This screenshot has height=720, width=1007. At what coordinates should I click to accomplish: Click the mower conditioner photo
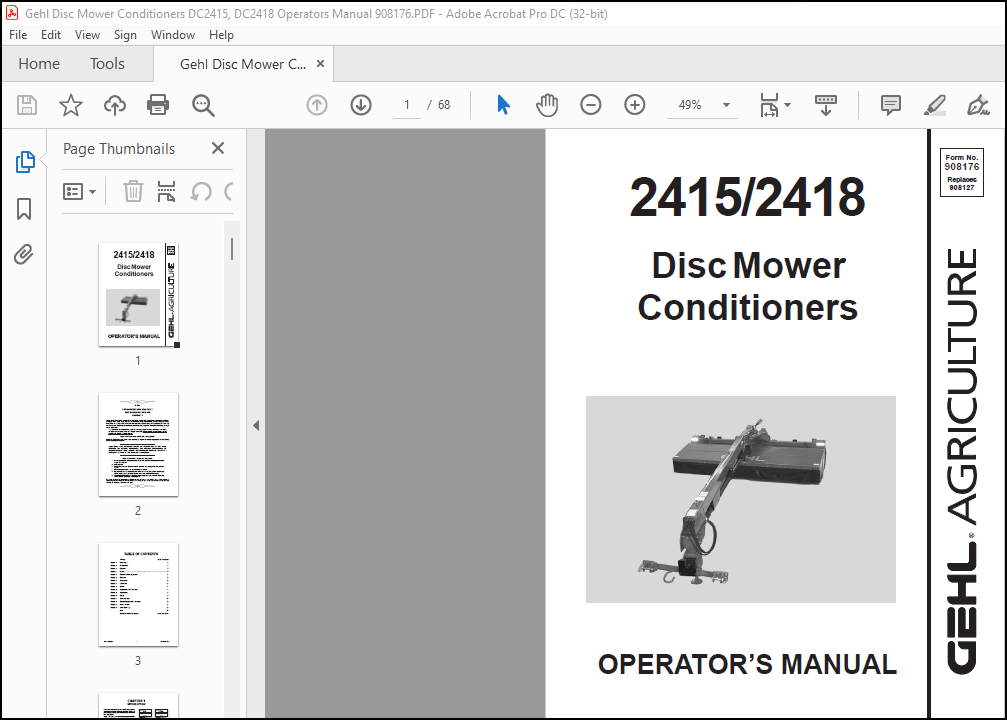740,499
